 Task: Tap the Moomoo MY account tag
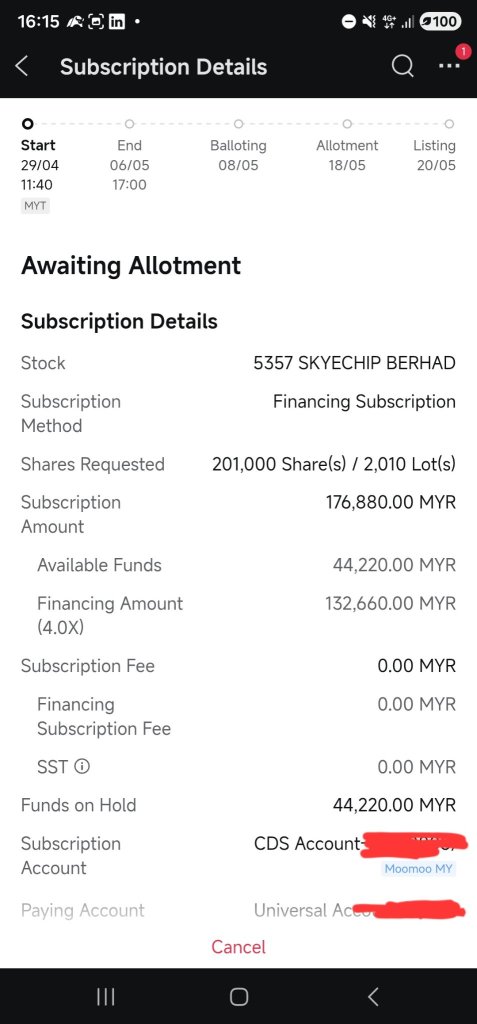(x=418, y=869)
